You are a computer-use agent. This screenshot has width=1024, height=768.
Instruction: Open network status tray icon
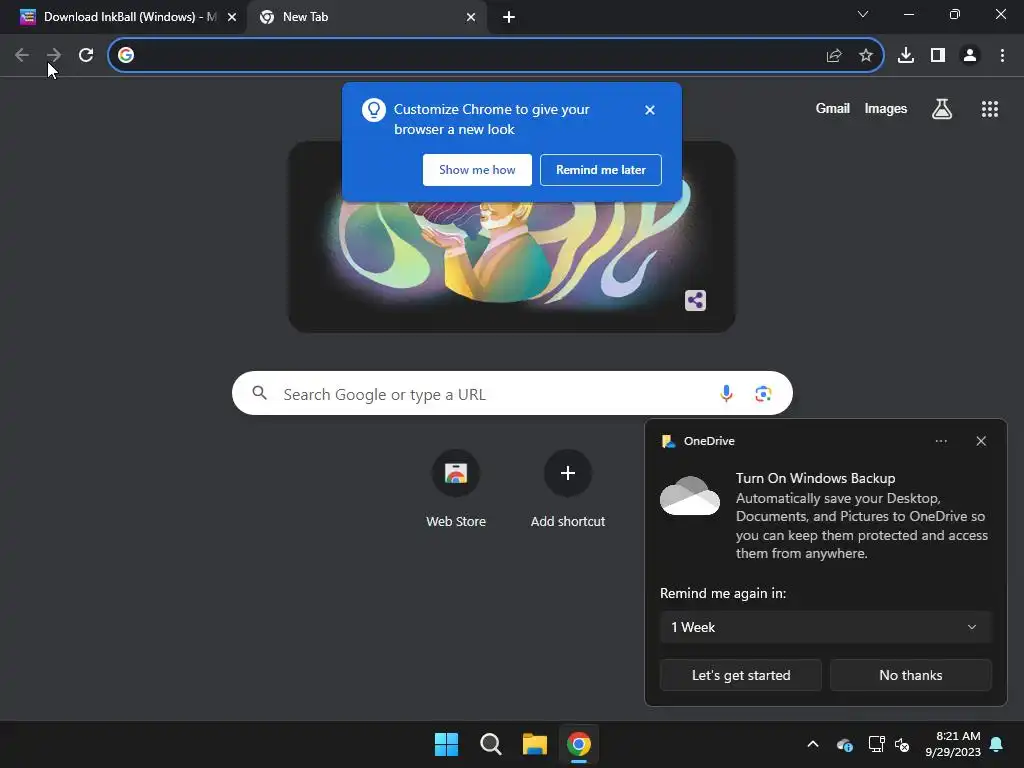point(876,744)
